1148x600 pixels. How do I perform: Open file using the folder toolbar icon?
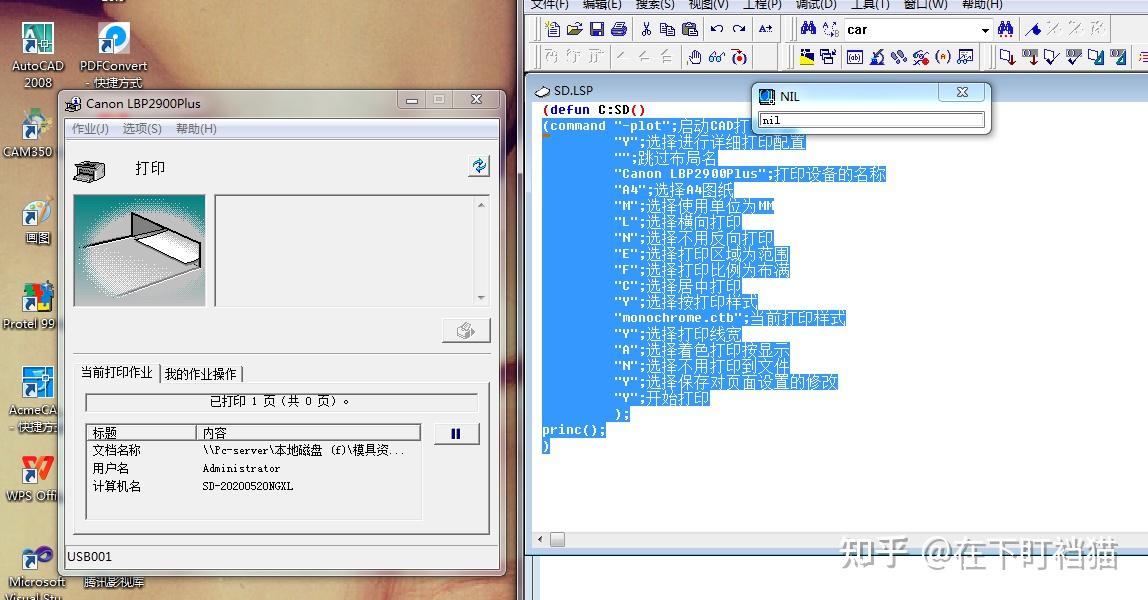pyautogui.click(x=575, y=29)
